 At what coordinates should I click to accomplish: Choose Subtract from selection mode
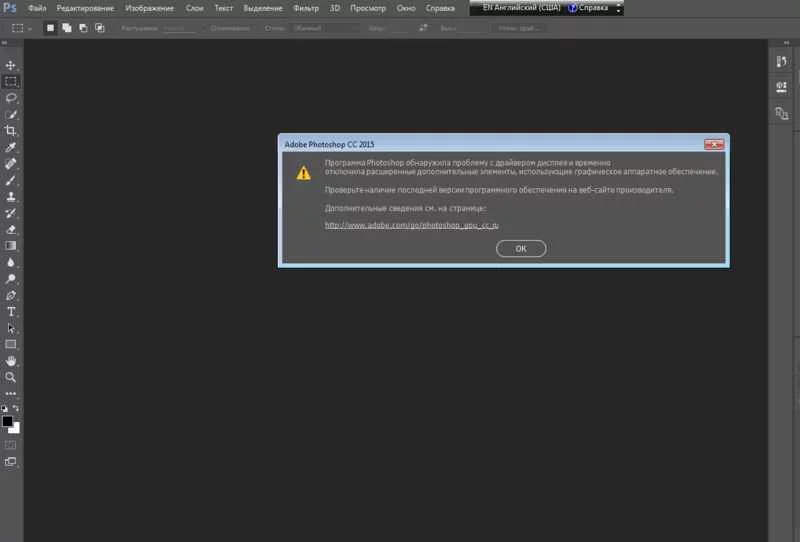83,28
